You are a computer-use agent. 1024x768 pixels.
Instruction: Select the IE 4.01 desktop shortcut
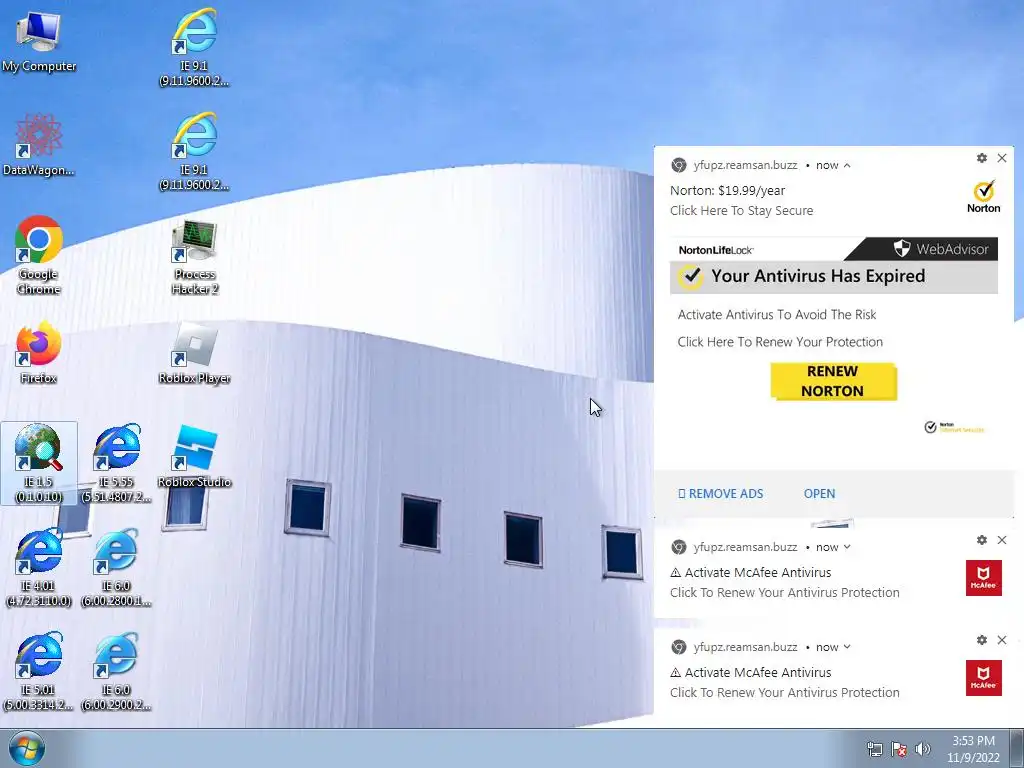coord(39,568)
